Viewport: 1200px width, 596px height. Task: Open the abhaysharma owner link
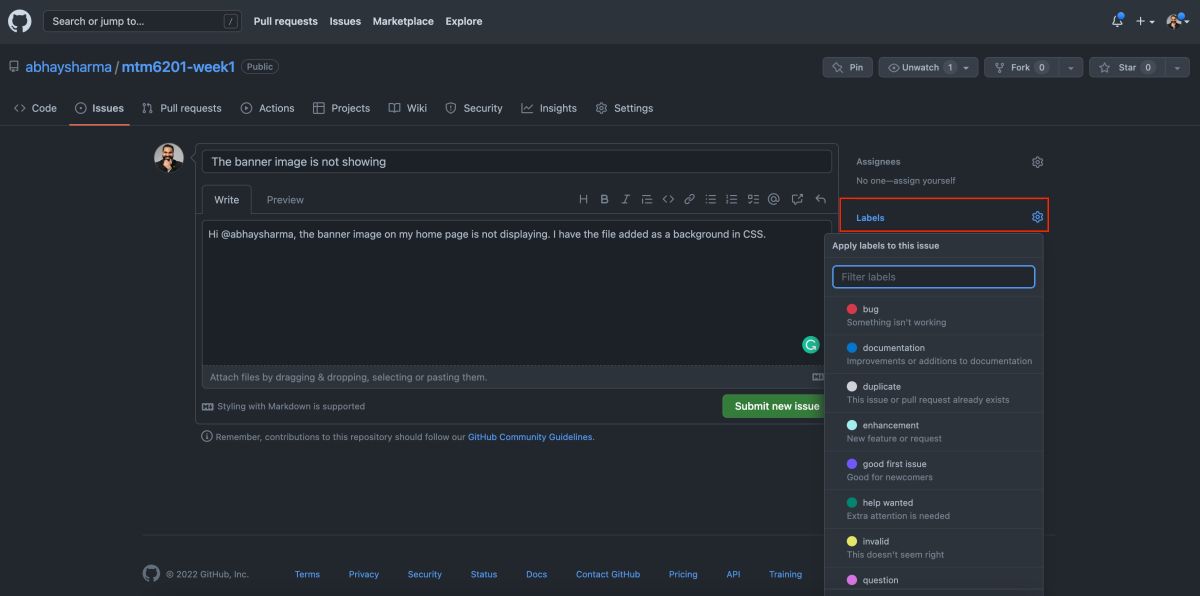click(x=69, y=67)
